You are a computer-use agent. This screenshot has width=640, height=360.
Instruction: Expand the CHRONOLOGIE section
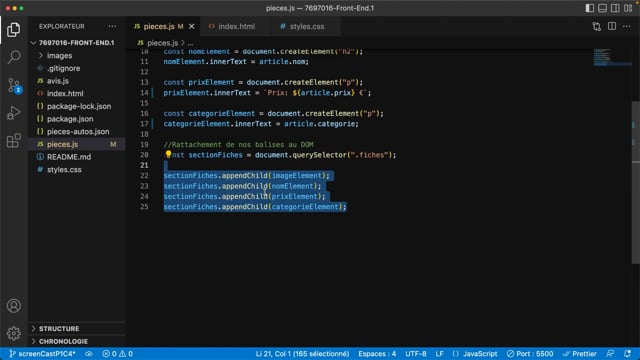pyautogui.click(x=77, y=341)
